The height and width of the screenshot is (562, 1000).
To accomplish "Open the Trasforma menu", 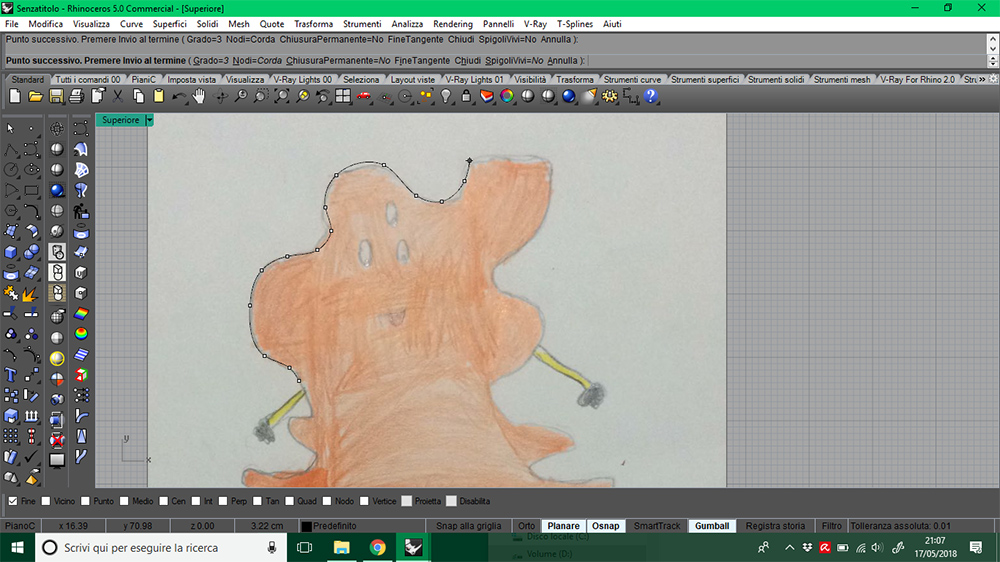I will pyautogui.click(x=313, y=24).
